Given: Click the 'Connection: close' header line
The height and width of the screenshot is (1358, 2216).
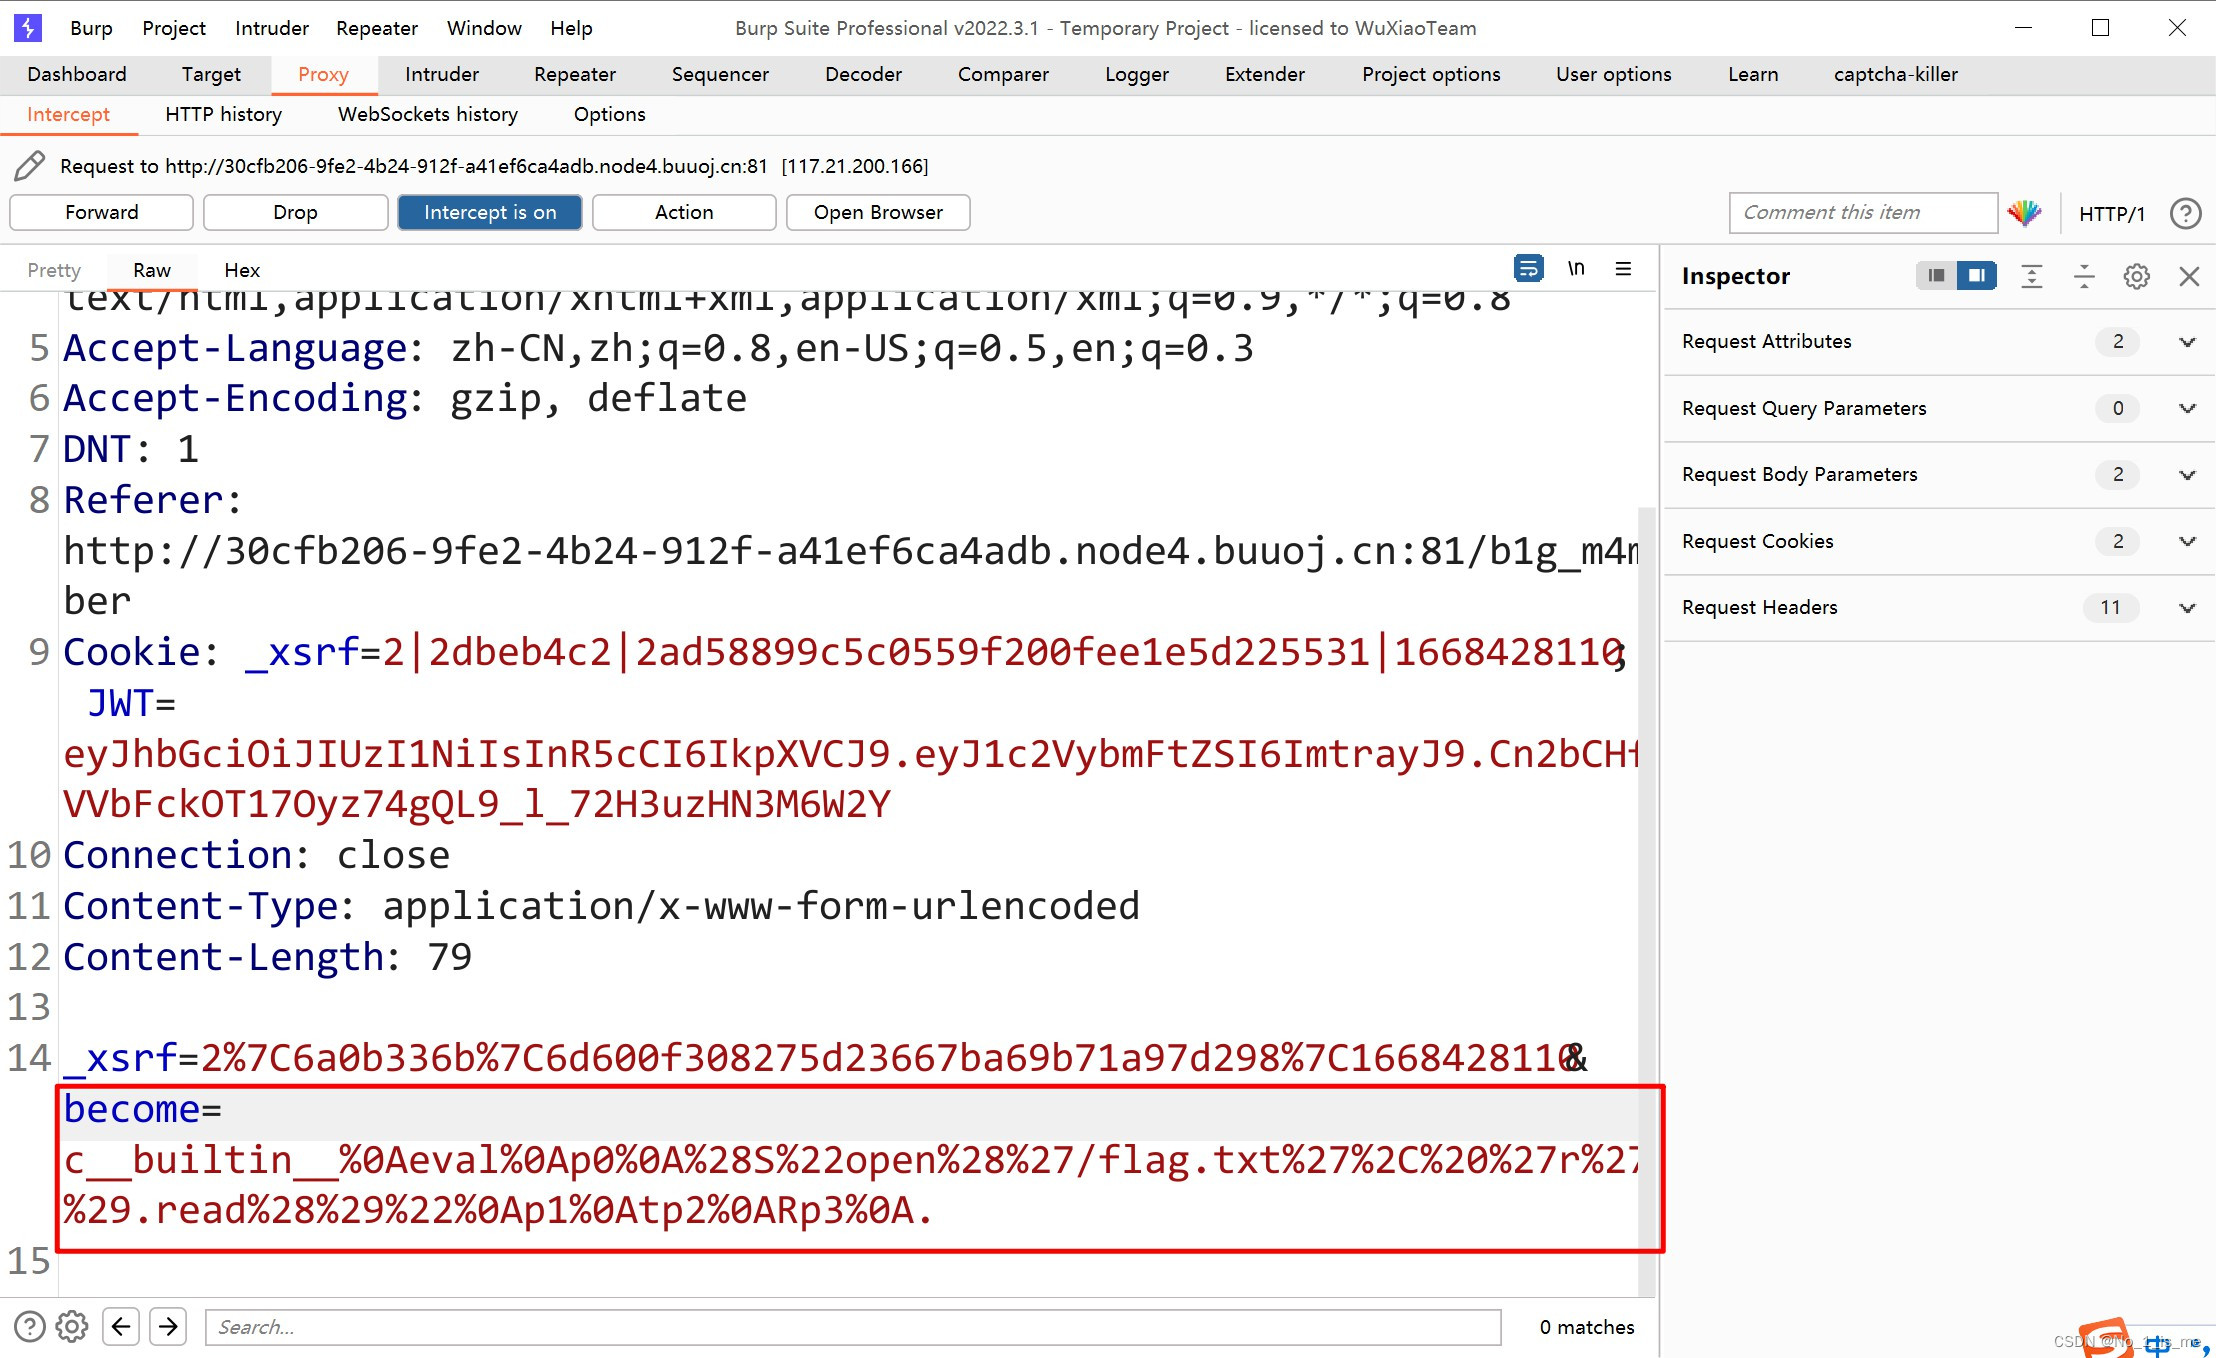Looking at the screenshot, I should pos(256,855).
